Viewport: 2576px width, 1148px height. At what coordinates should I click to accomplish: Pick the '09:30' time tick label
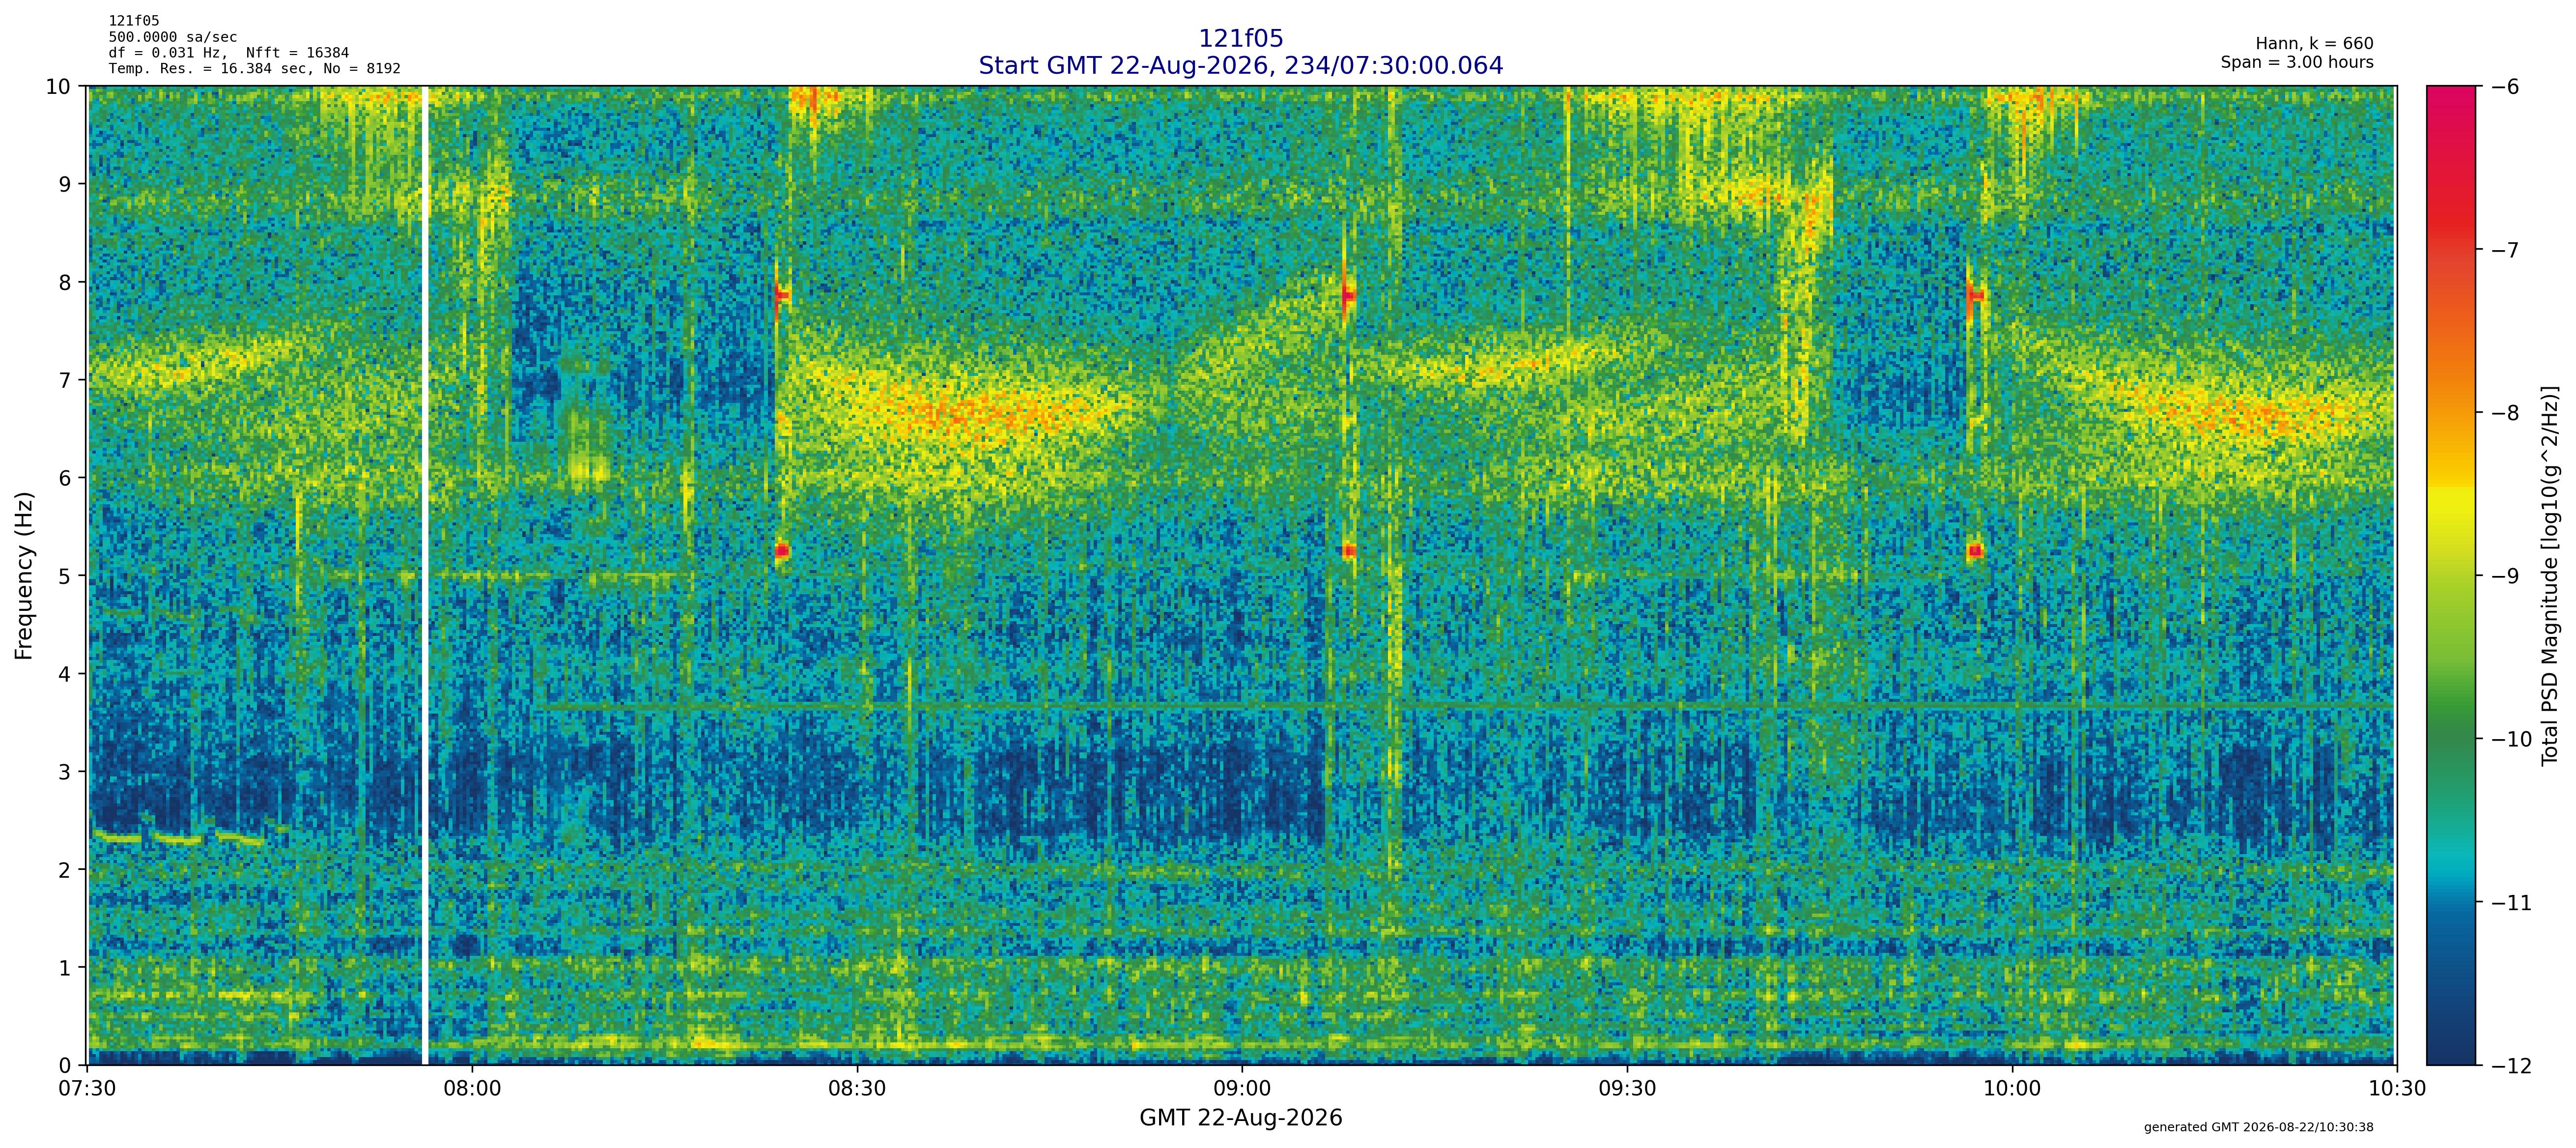pyautogui.click(x=1627, y=1088)
